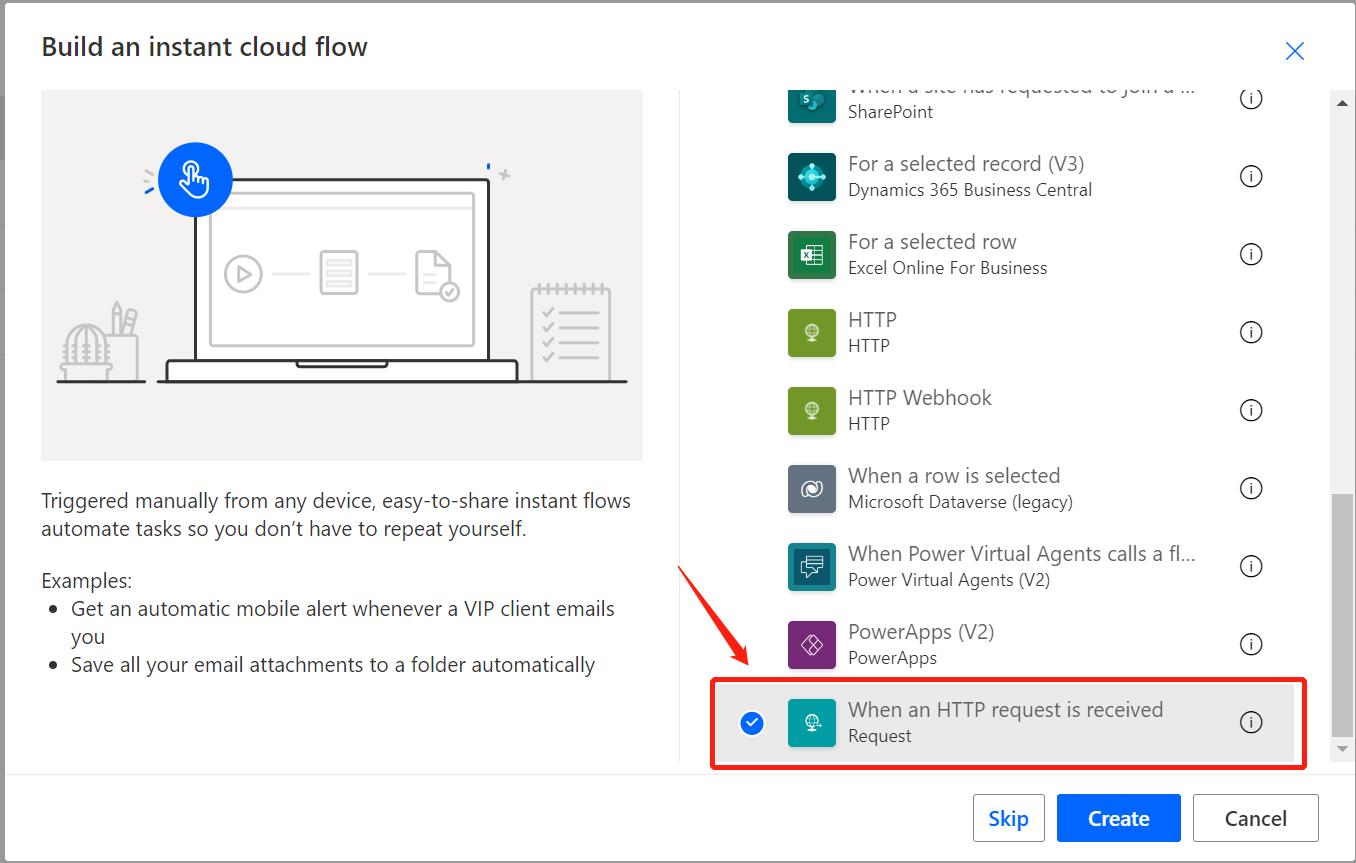Click the scrollbar down arrow
Screen dimensions: 1356x863
(1343, 749)
